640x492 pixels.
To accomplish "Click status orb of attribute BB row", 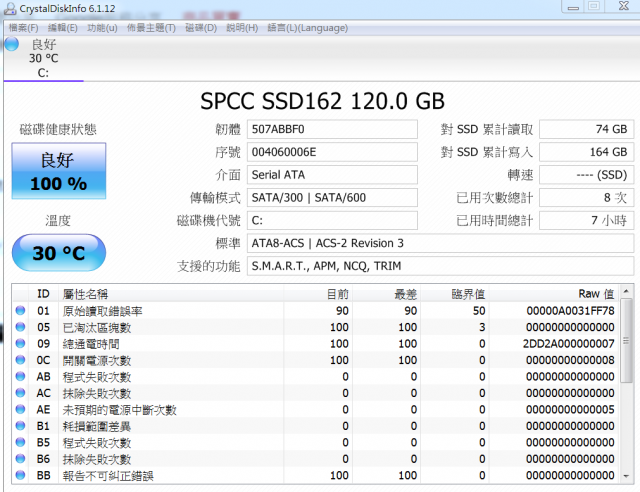I will tap(20, 475).
